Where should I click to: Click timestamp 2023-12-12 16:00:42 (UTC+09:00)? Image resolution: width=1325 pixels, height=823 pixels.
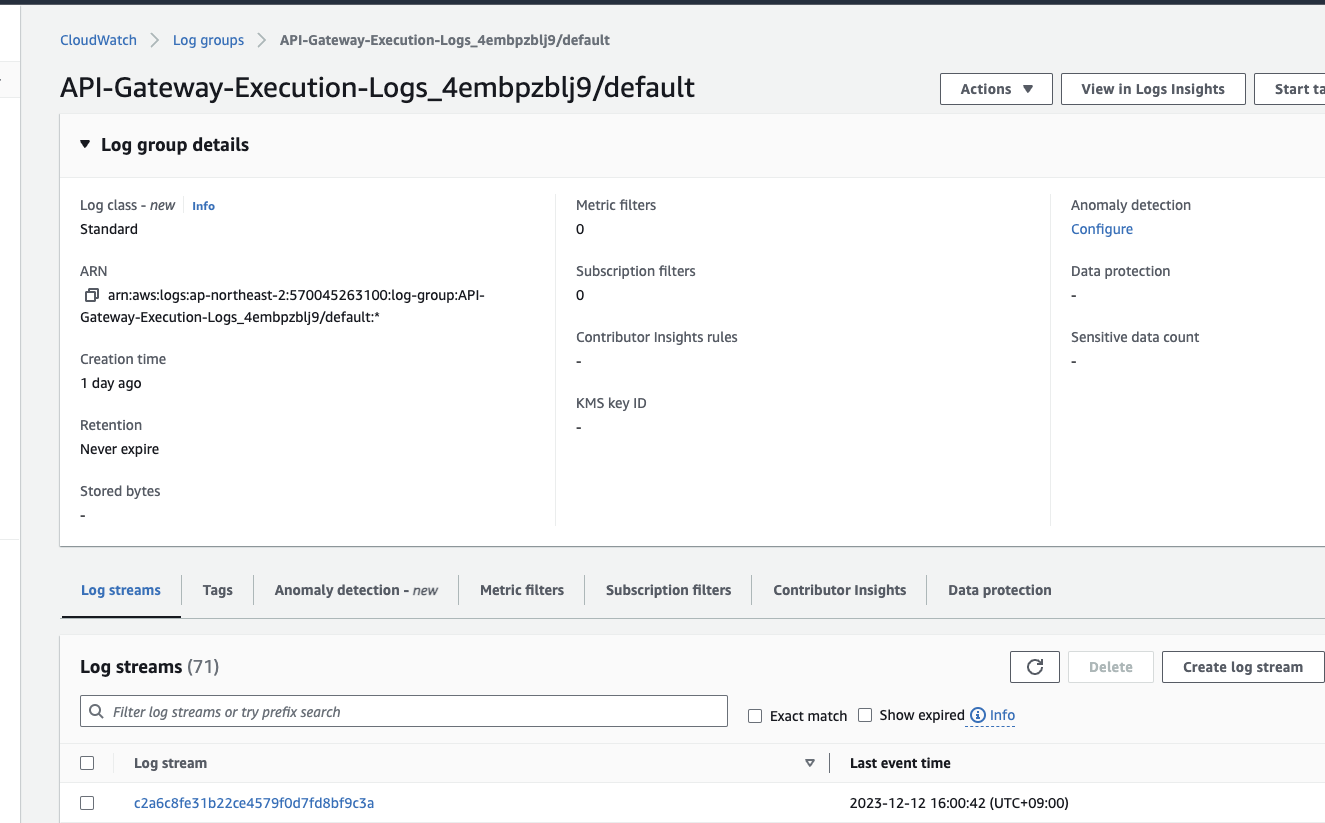tap(959, 803)
